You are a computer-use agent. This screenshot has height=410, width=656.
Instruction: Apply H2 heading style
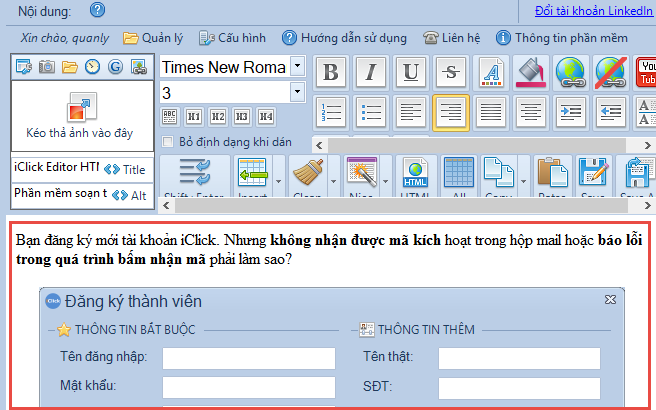tap(218, 116)
